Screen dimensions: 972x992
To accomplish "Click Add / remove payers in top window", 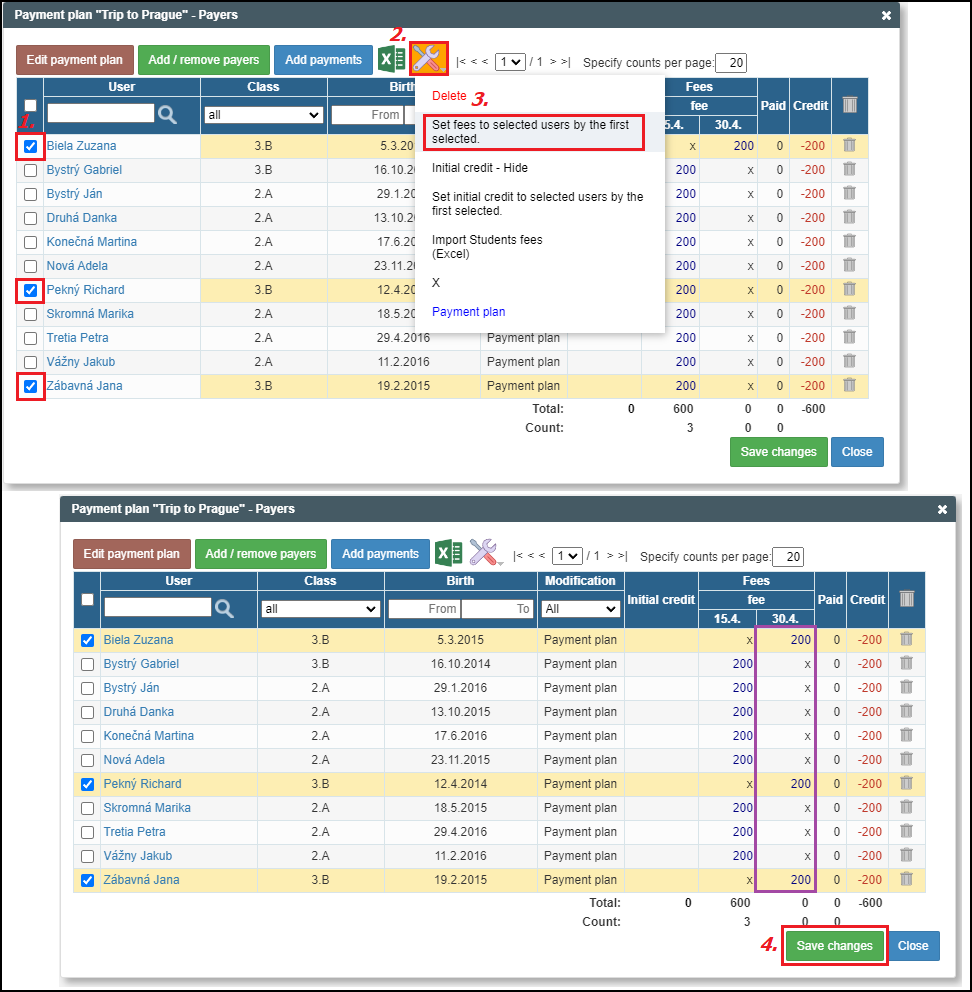I will [204, 60].
